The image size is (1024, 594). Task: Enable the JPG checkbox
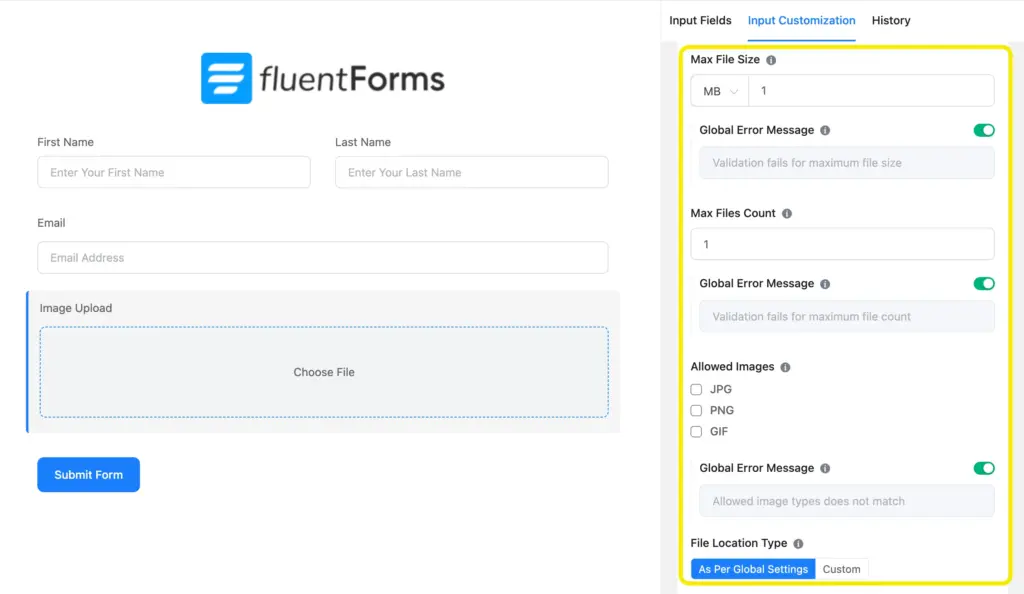[697, 390]
